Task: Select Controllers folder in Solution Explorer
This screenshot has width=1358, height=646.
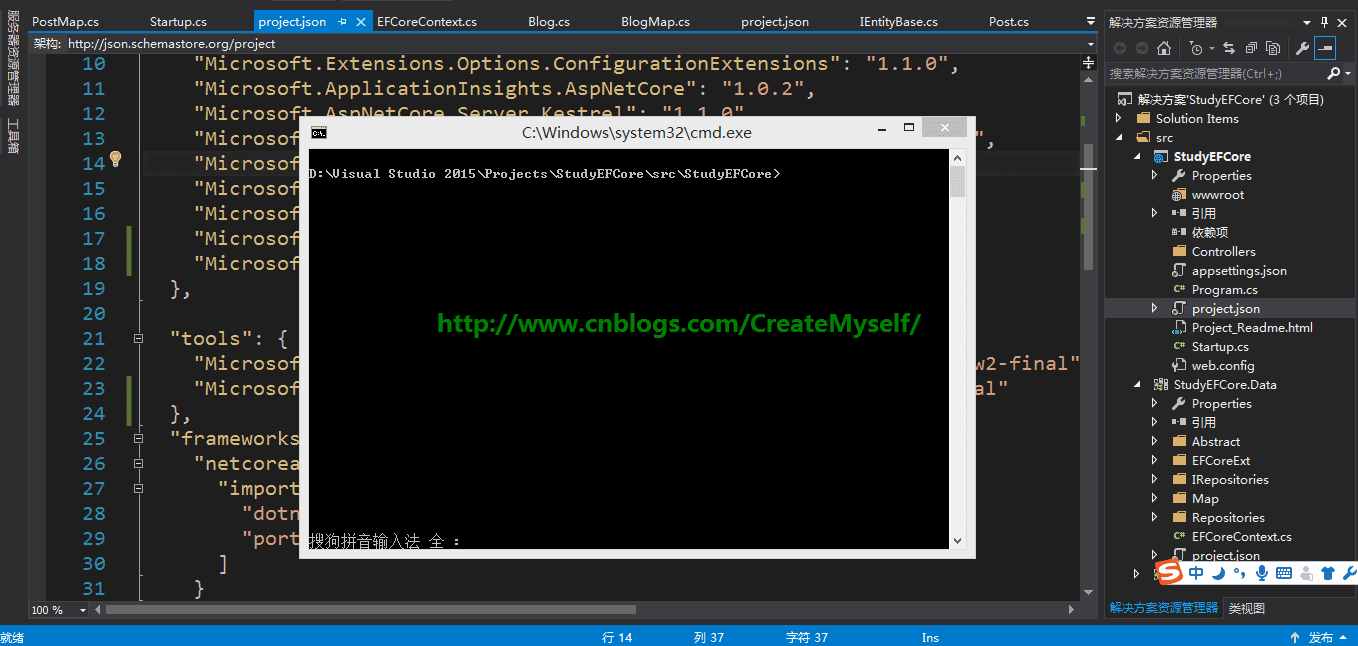Action: [x=1224, y=251]
